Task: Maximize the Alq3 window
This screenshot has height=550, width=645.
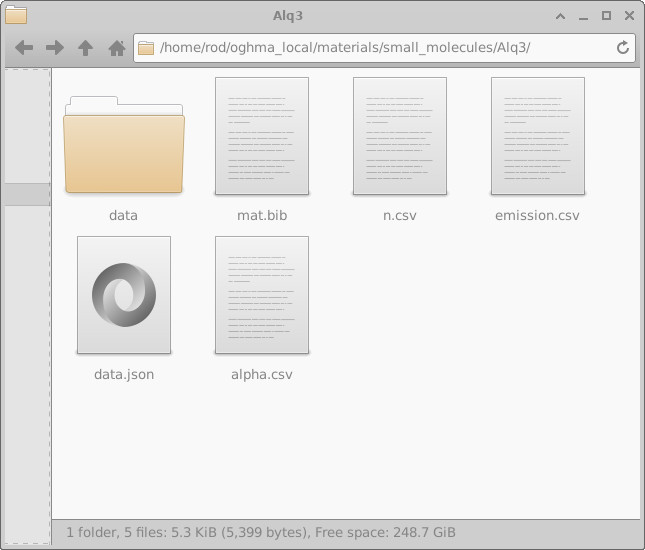Action: (x=606, y=15)
